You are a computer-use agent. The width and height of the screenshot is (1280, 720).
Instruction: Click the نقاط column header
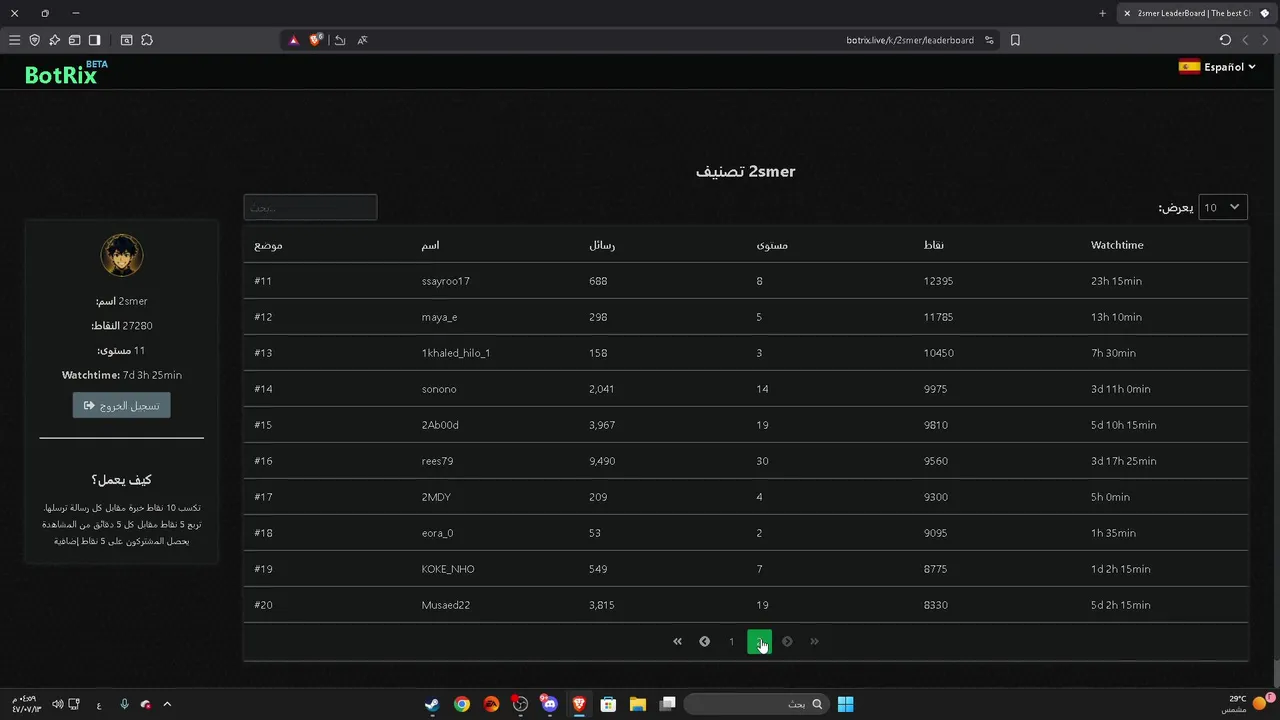(934, 245)
